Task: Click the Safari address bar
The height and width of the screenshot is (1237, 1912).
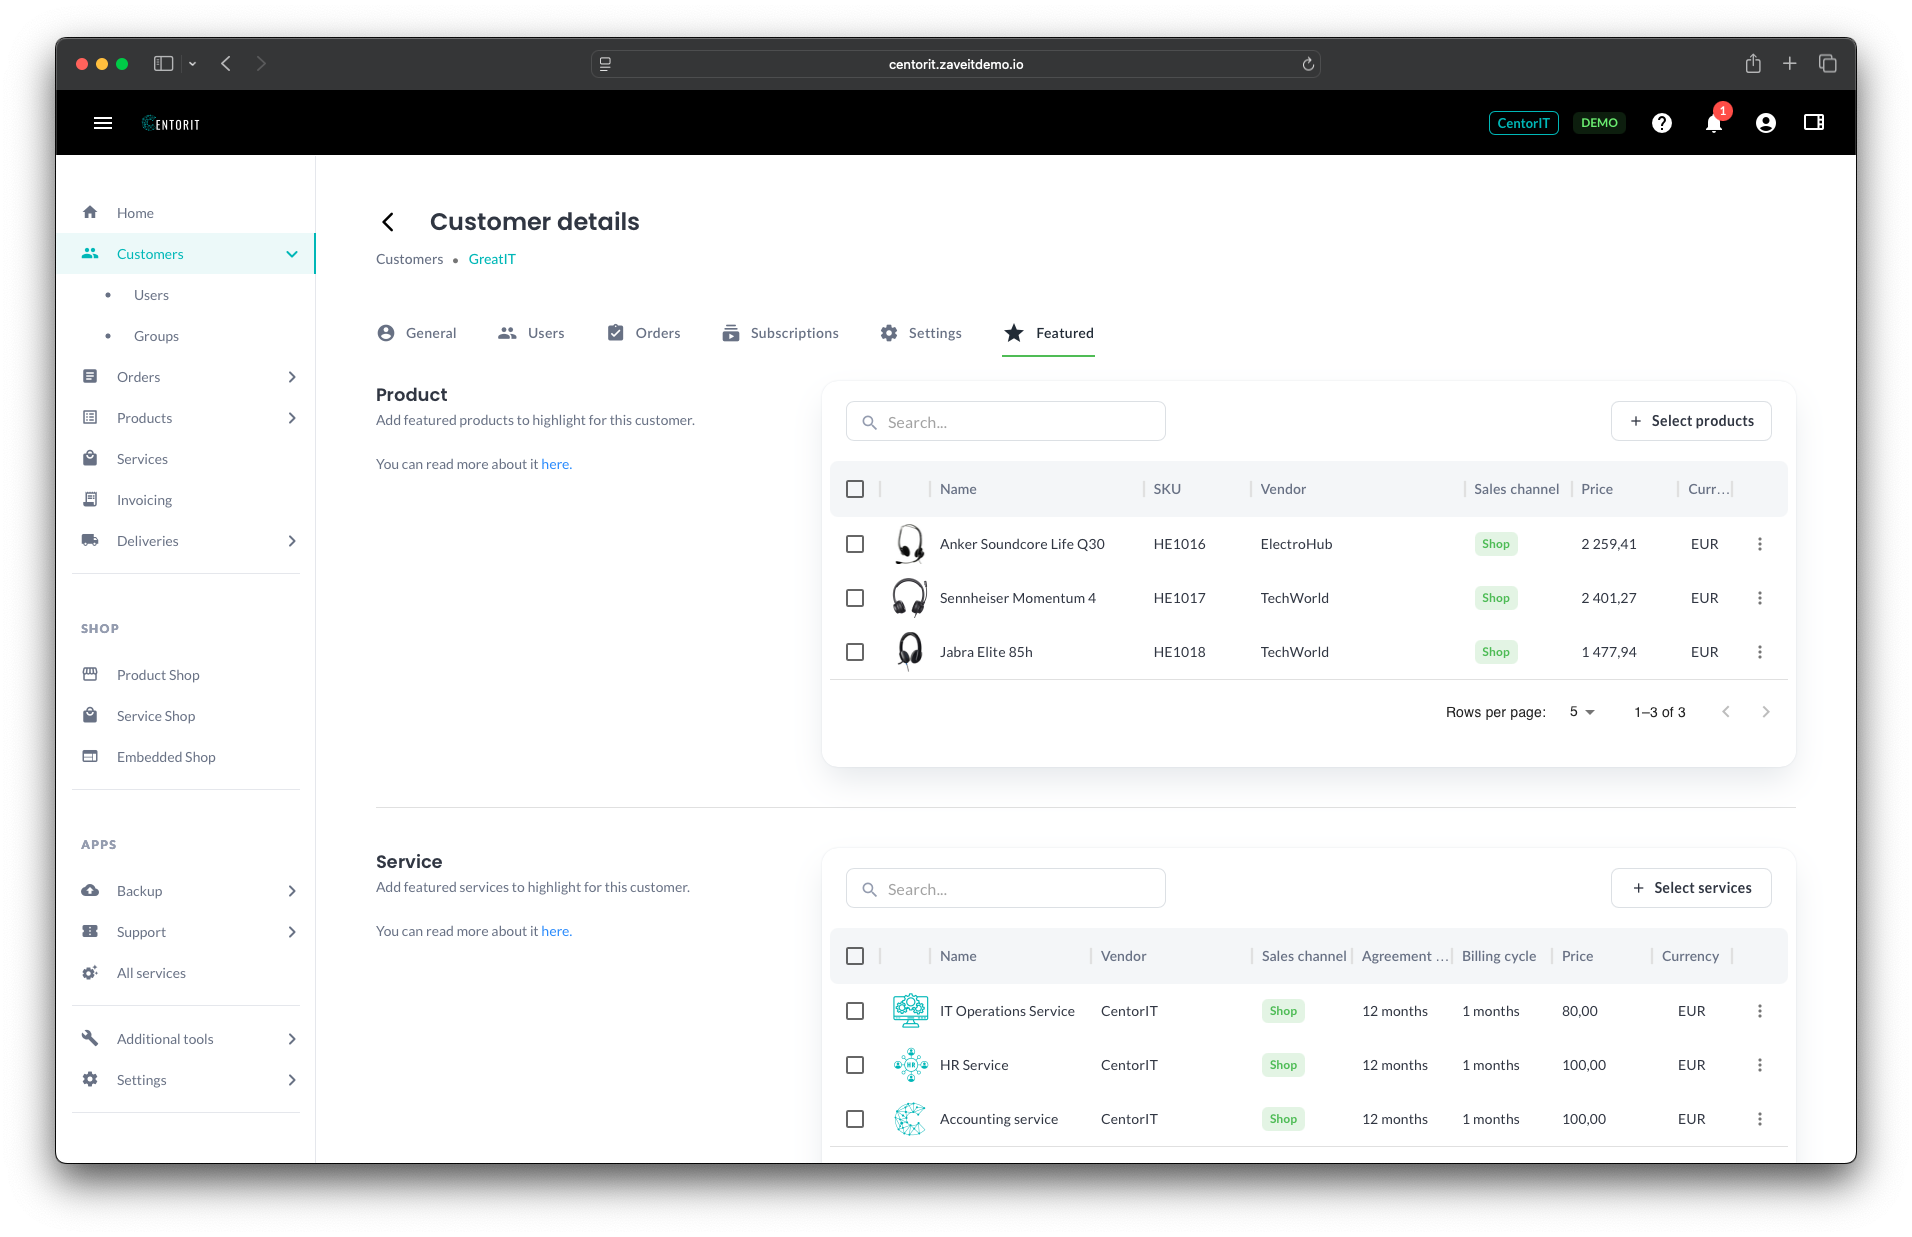Action: coord(955,64)
